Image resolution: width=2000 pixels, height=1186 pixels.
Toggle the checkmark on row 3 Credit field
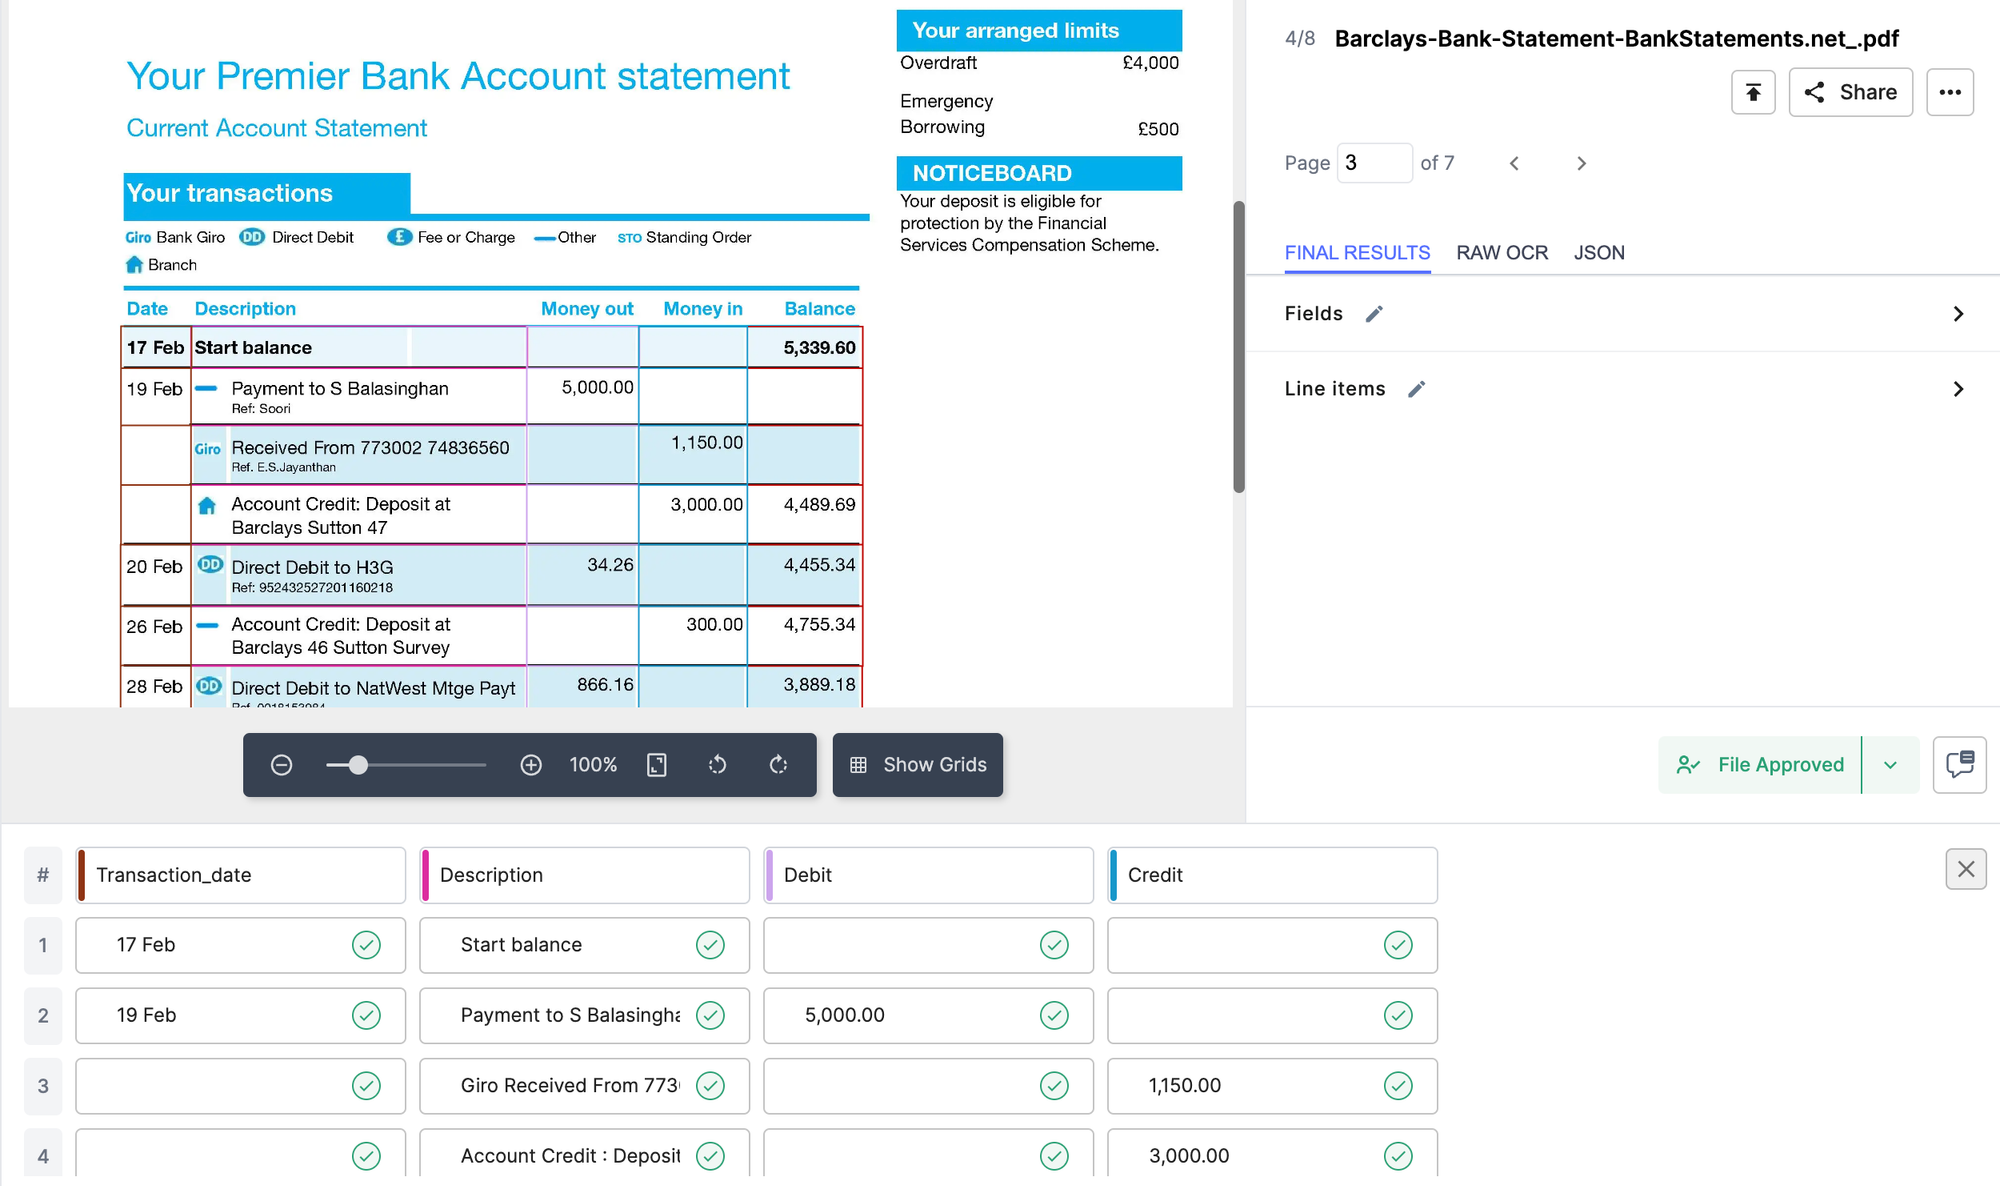[1397, 1084]
